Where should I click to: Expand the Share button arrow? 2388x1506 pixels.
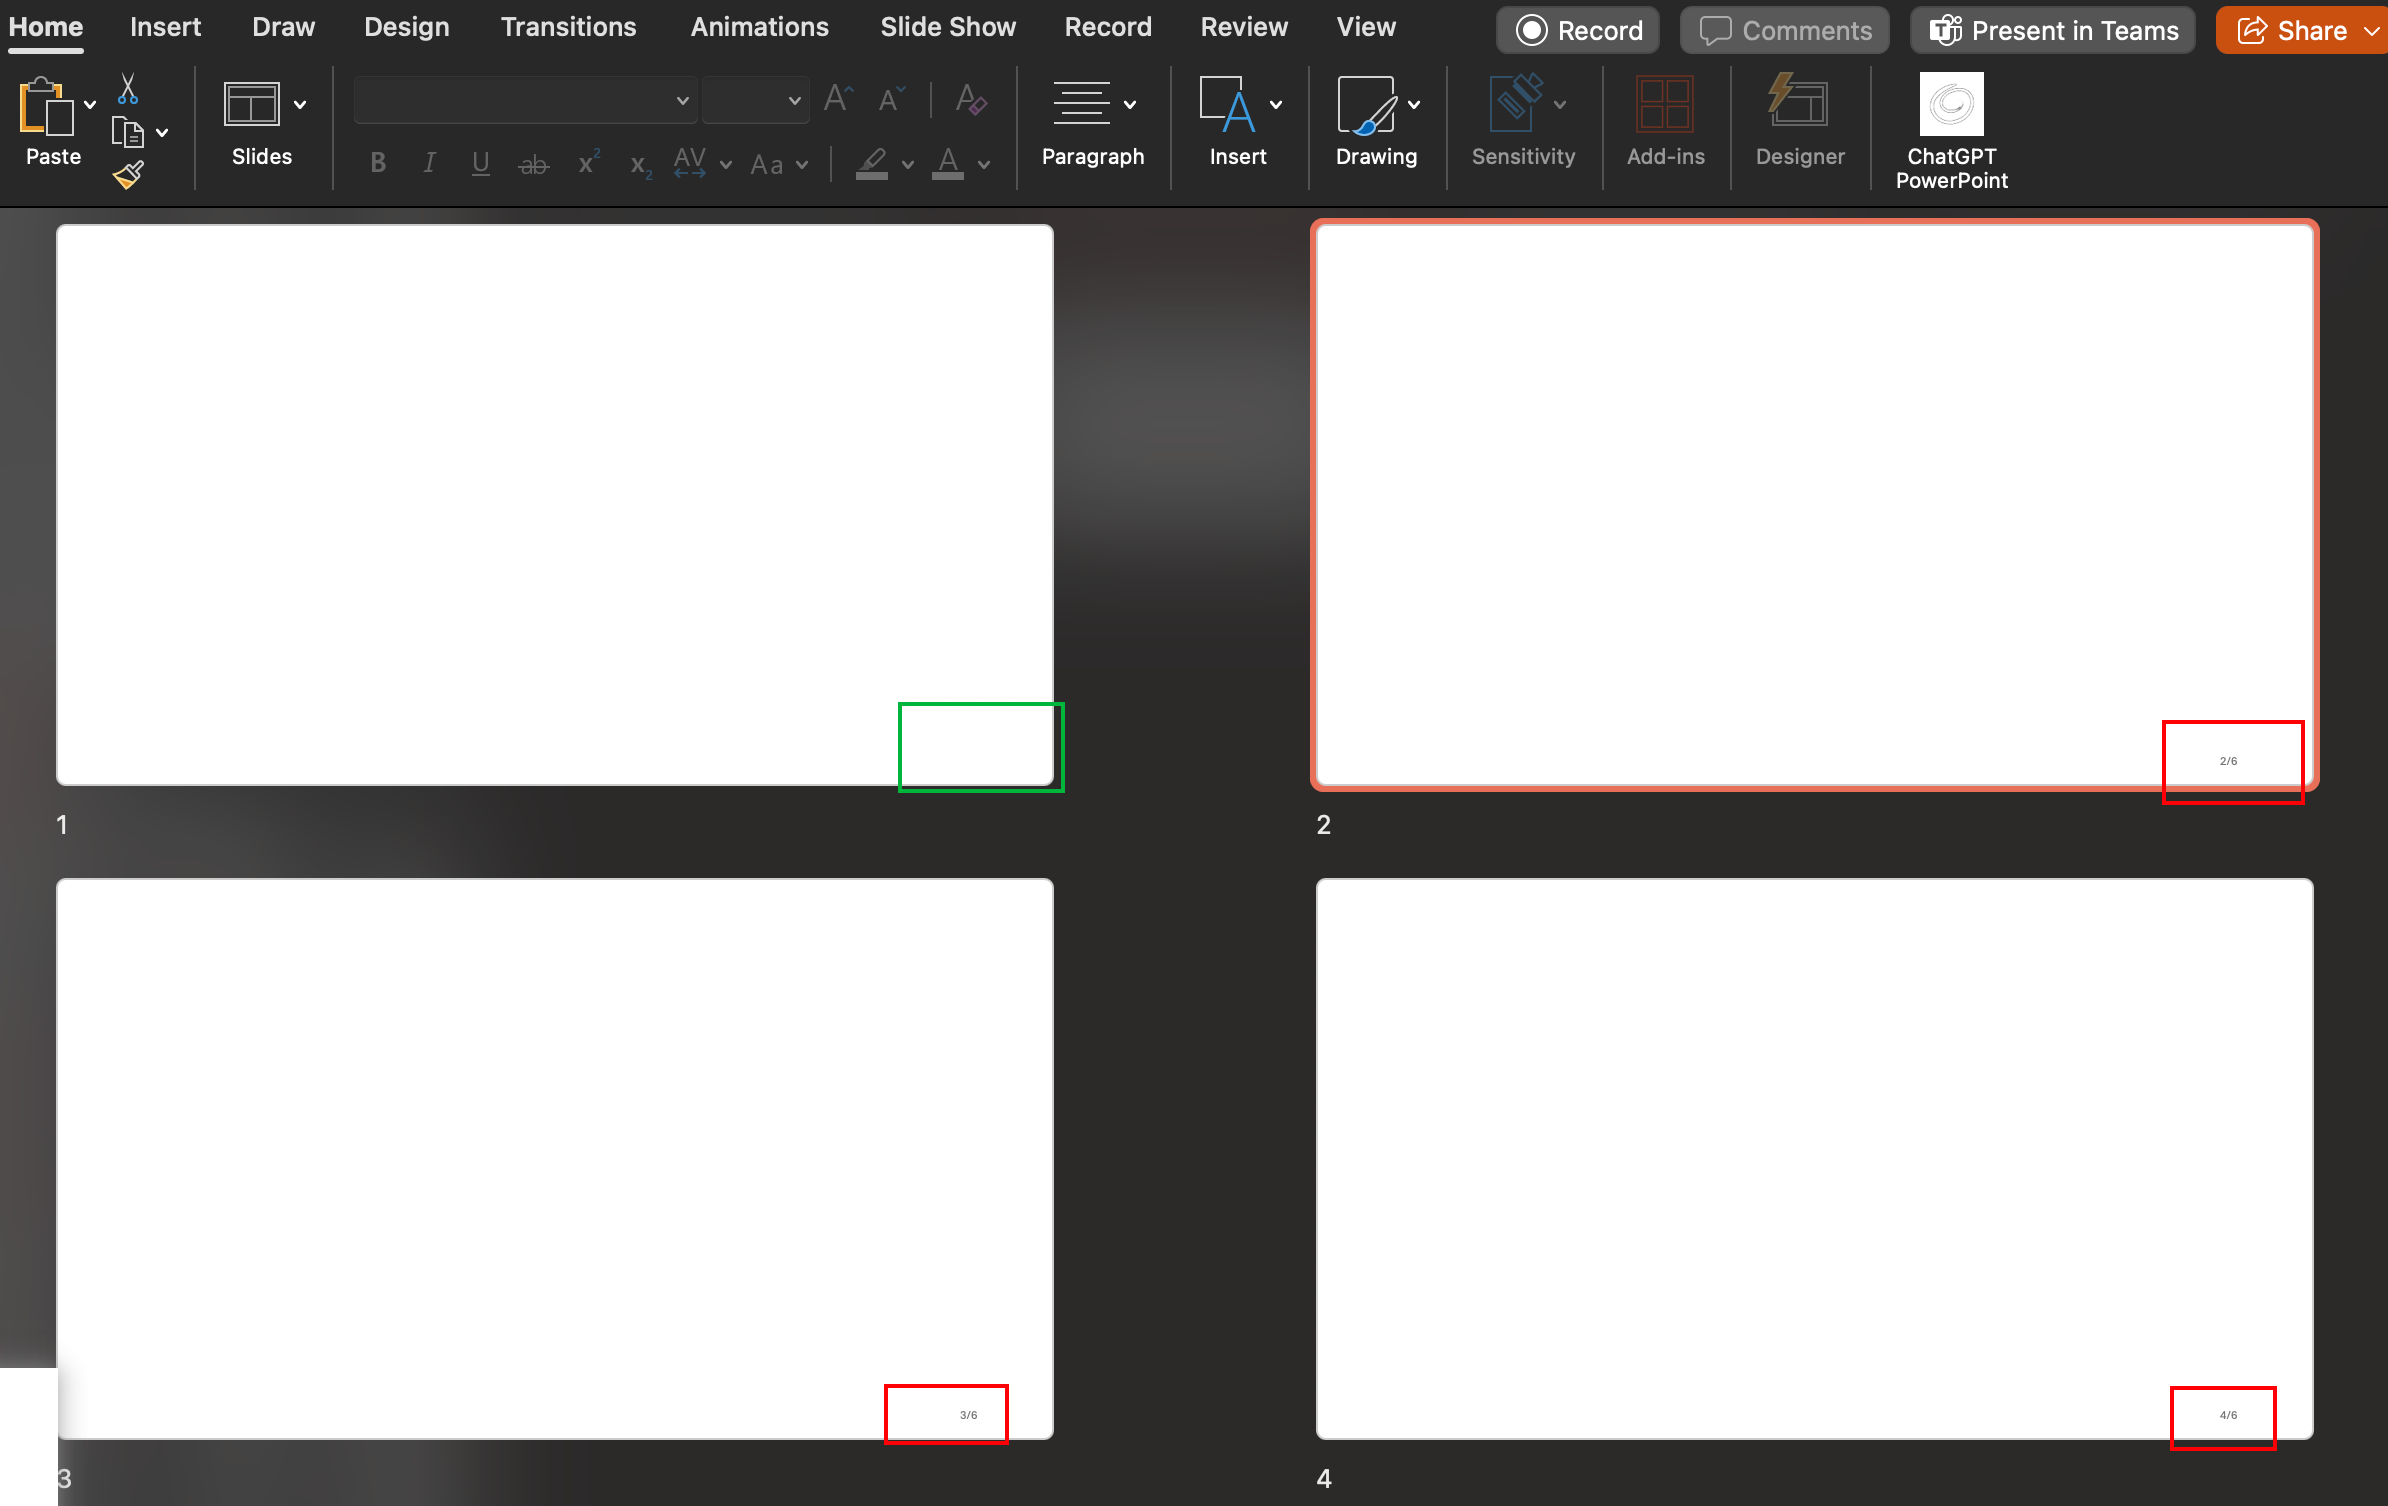[x=2372, y=31]
